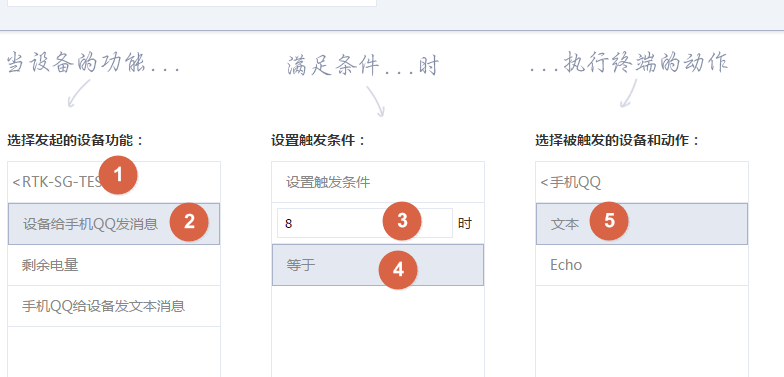Select 设备给手机QQ发消息 function
This screenshot has height=377, width=784.
114,224
